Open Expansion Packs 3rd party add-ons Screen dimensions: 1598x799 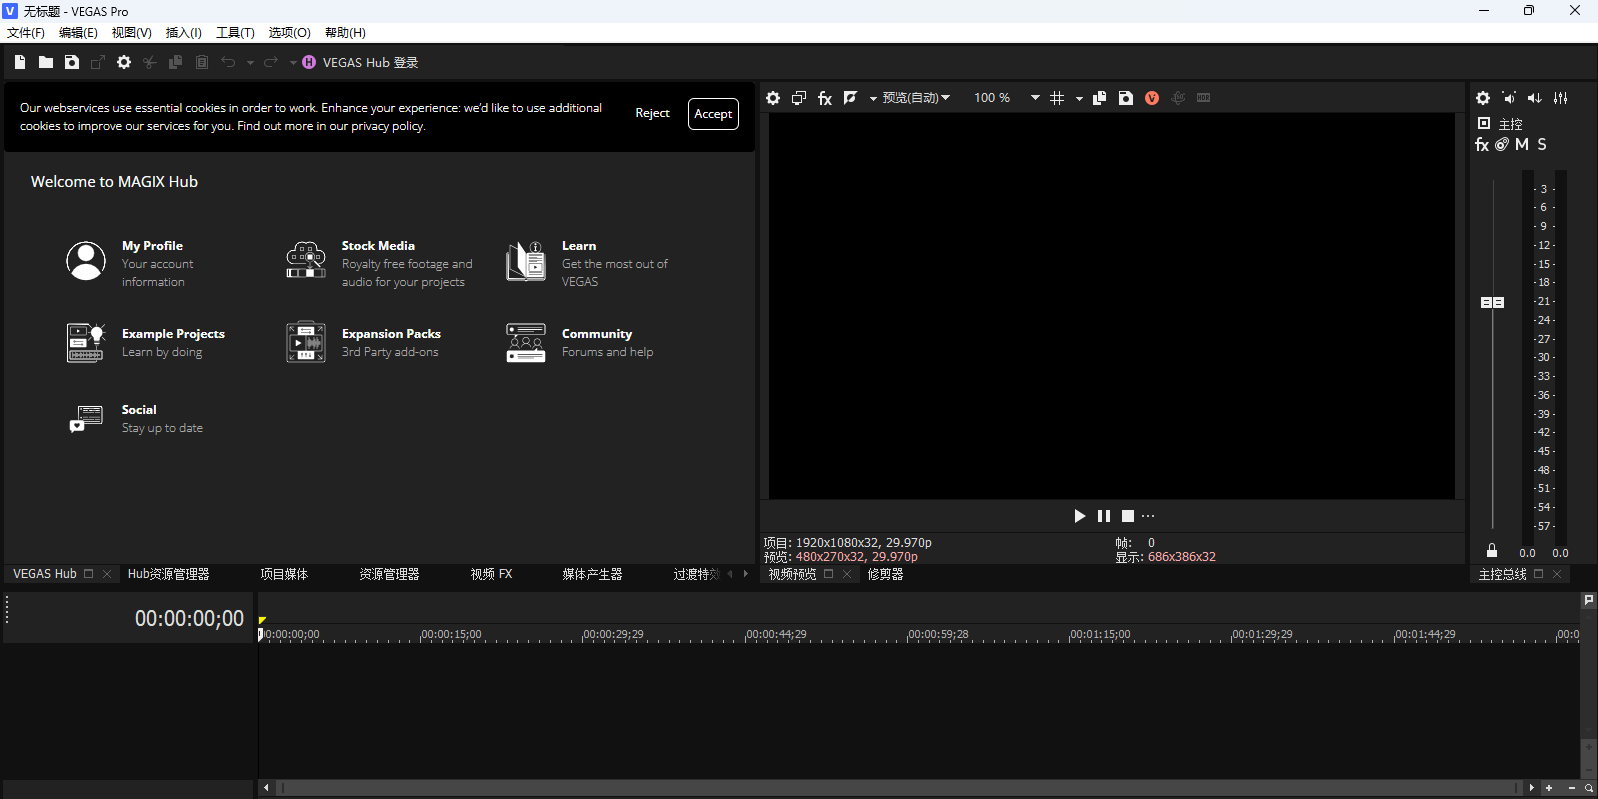tap(364, 342)
